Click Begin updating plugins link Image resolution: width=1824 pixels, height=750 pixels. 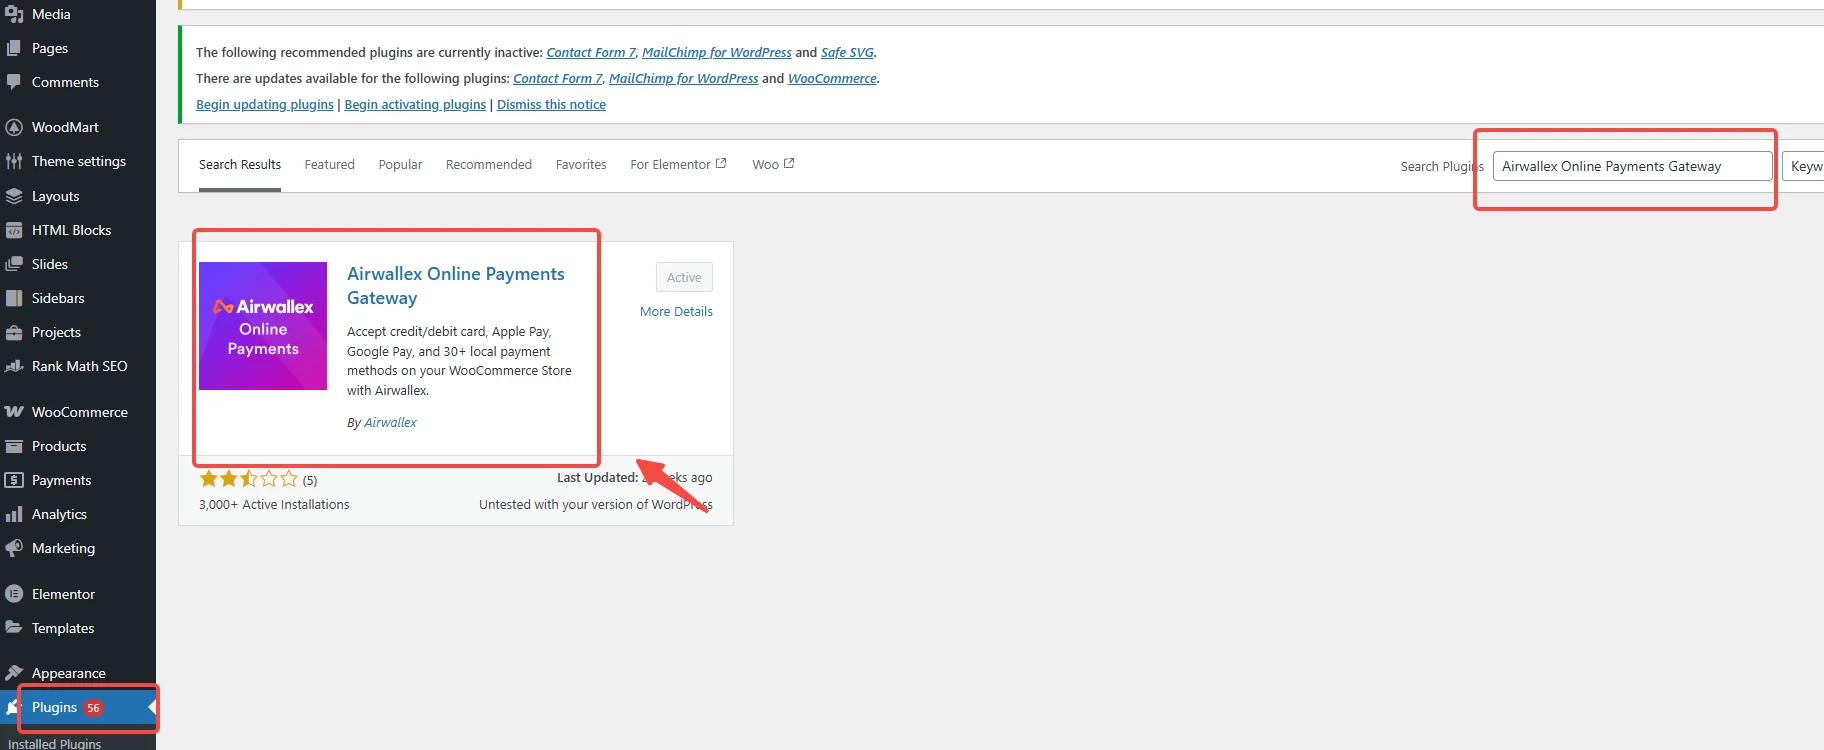click(265, 105)
